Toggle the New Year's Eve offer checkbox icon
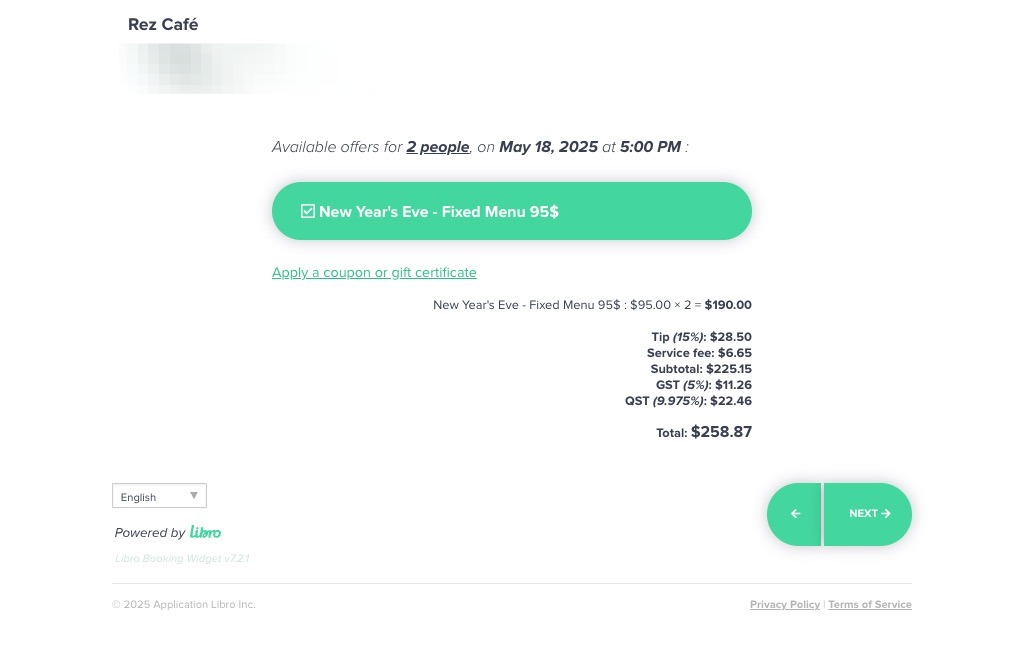 pyautogui.click(x=308, y=211)
